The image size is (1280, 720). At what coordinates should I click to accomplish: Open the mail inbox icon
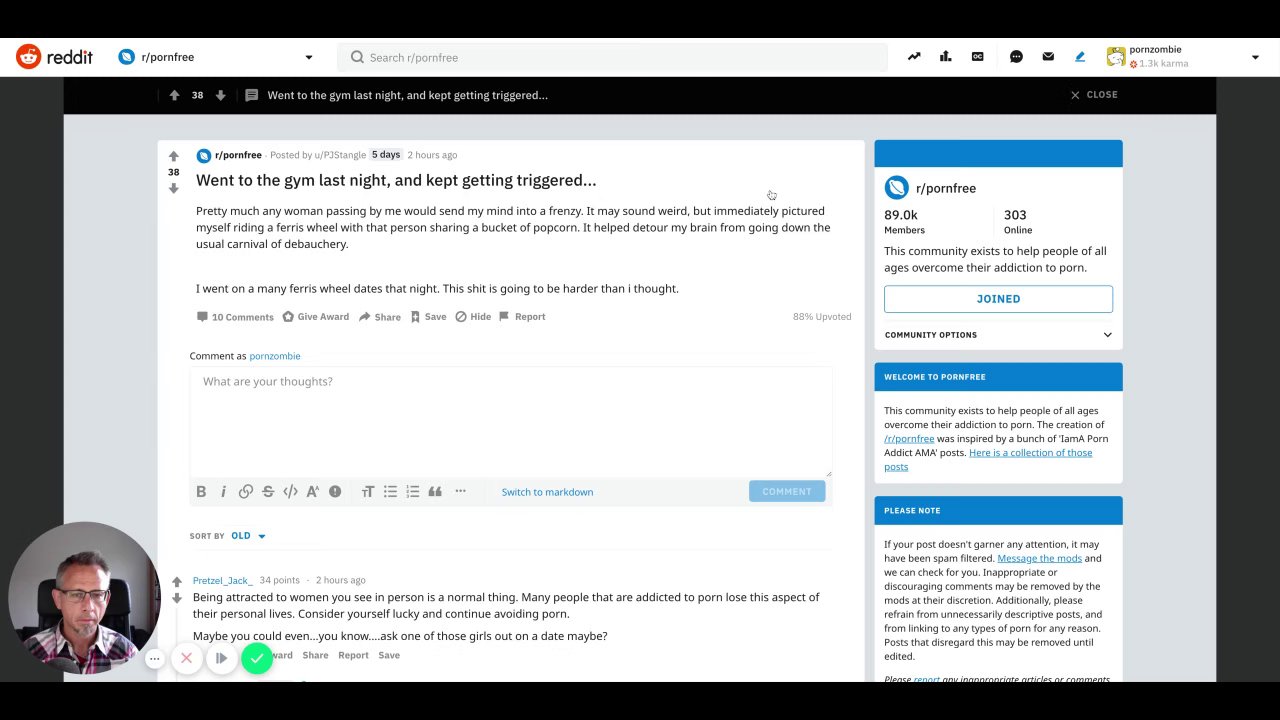coord(1048,57)
